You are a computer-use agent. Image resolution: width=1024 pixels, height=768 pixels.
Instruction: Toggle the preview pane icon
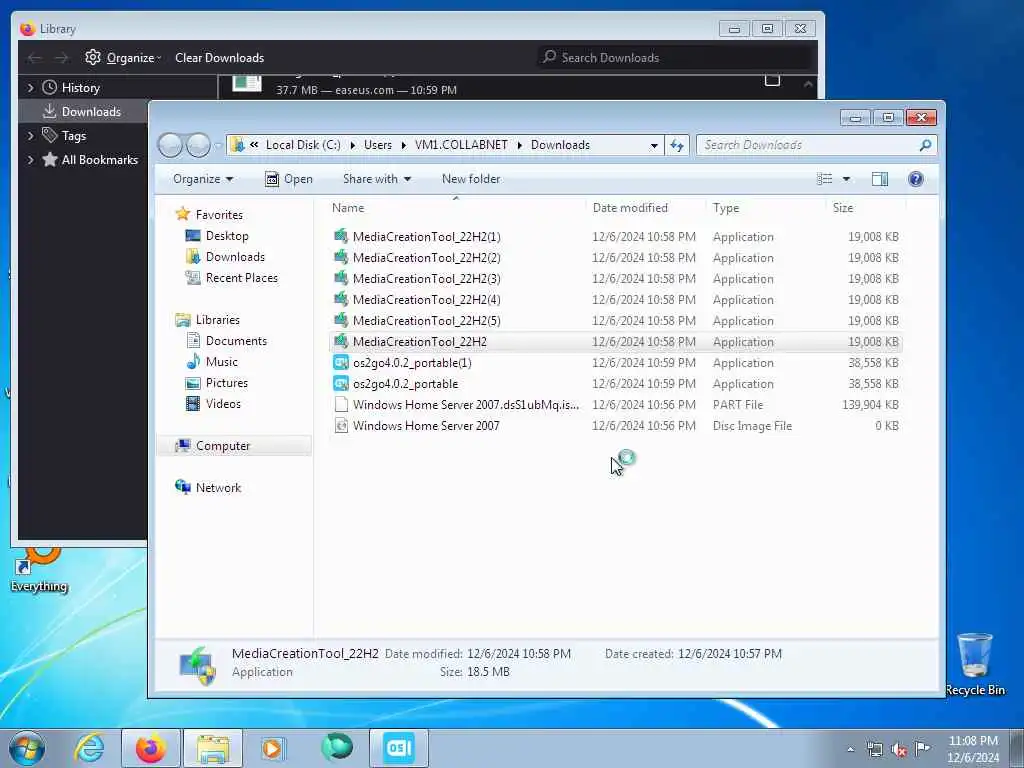tap(880, 179)
